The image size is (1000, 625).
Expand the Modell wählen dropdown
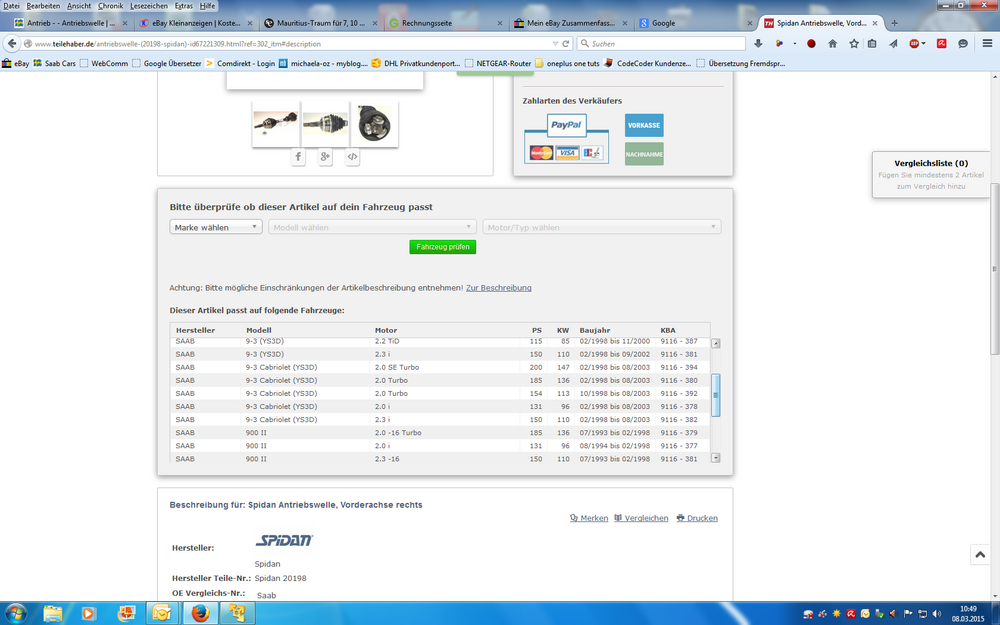coord(372,227)
